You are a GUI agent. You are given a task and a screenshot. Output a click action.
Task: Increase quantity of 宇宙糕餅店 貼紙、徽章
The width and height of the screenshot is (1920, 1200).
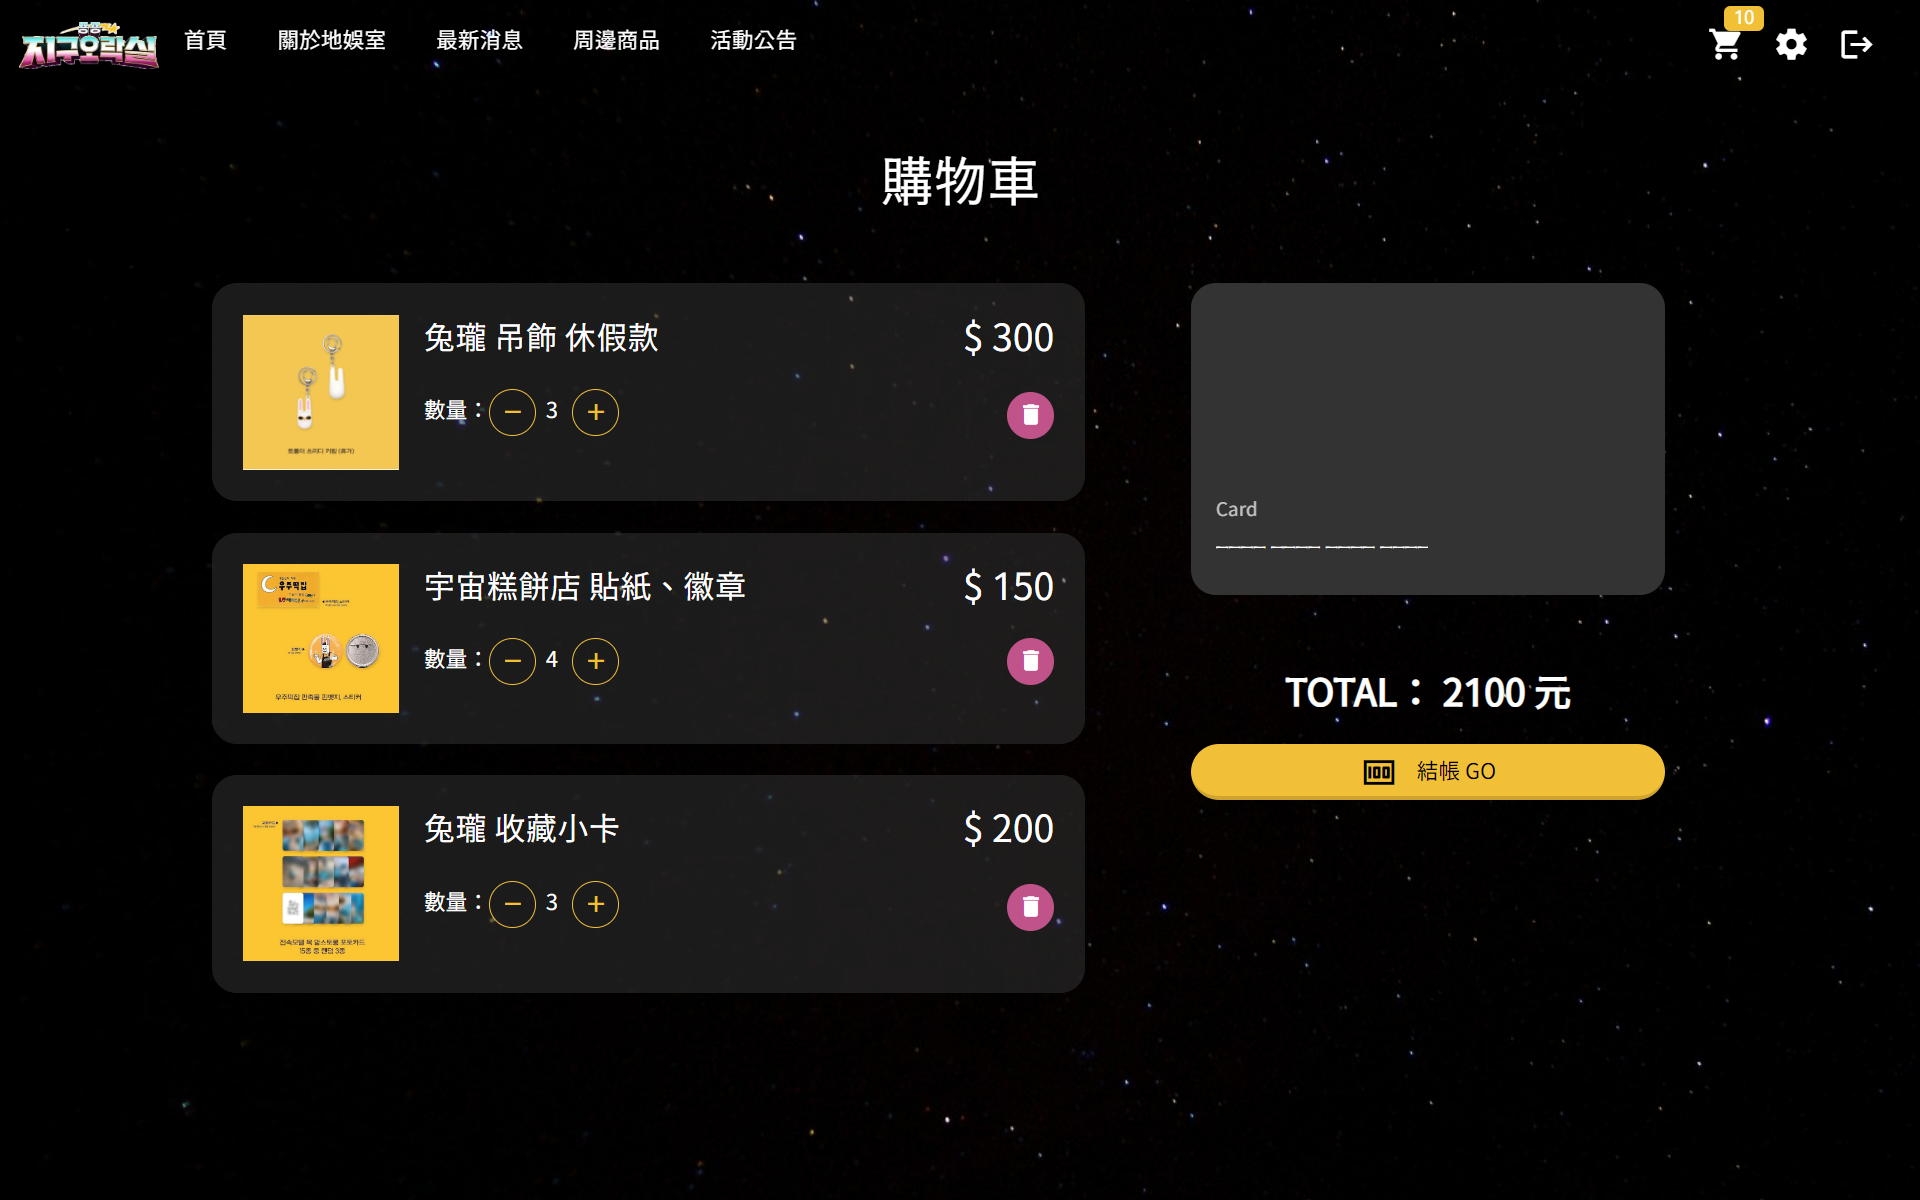tap(595, 661)
